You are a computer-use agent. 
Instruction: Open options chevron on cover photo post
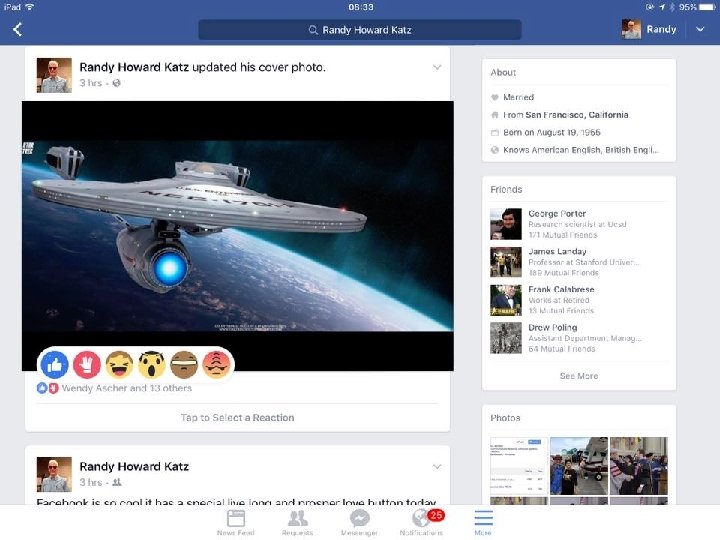[437, 68]
